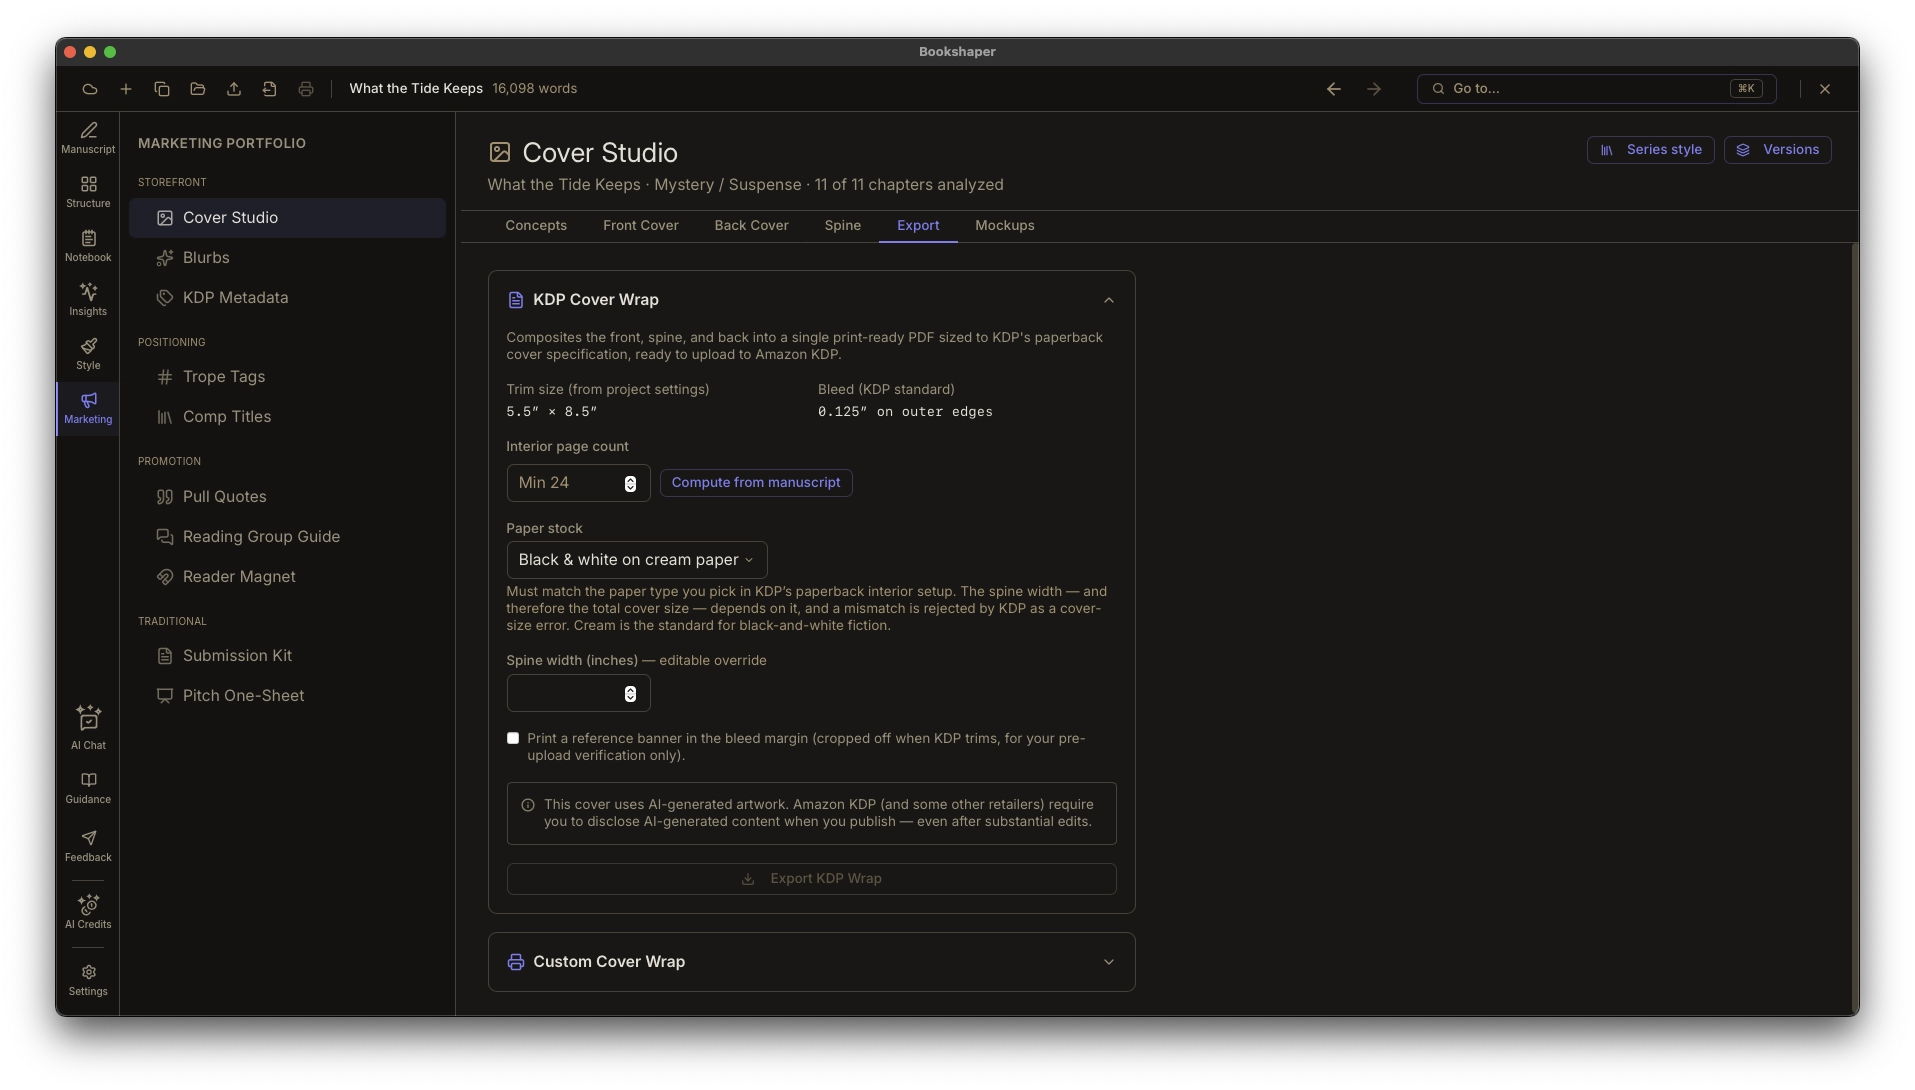Click the Interior page count input field

[578, 483]
